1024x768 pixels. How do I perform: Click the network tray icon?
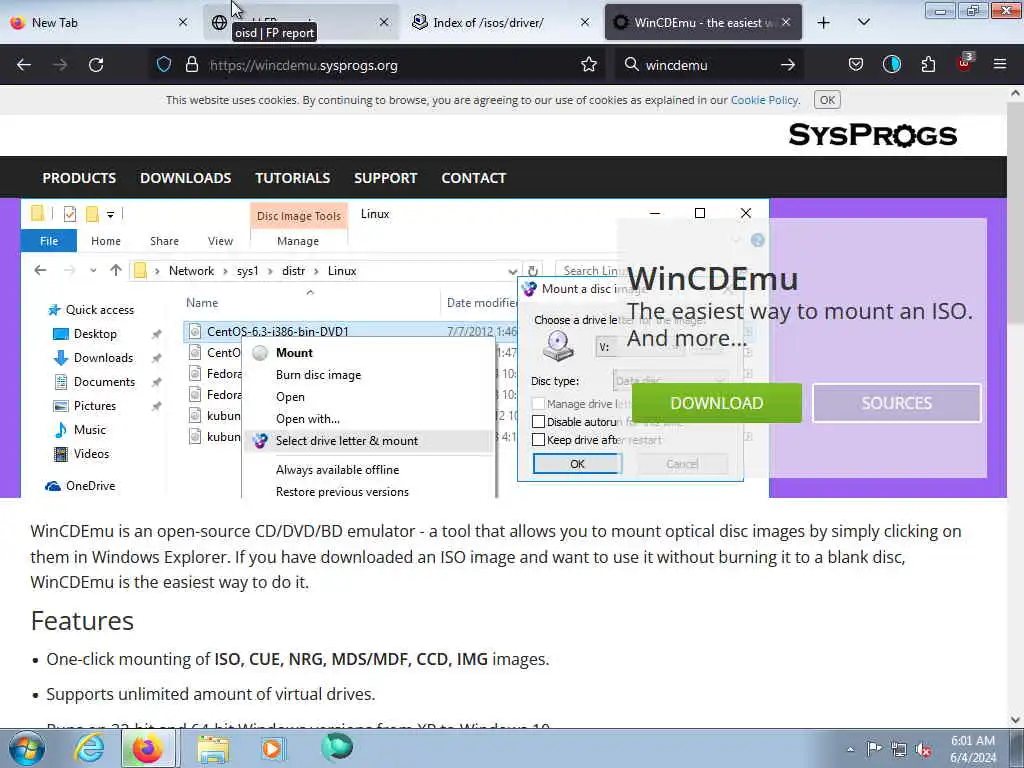[899, 750]
